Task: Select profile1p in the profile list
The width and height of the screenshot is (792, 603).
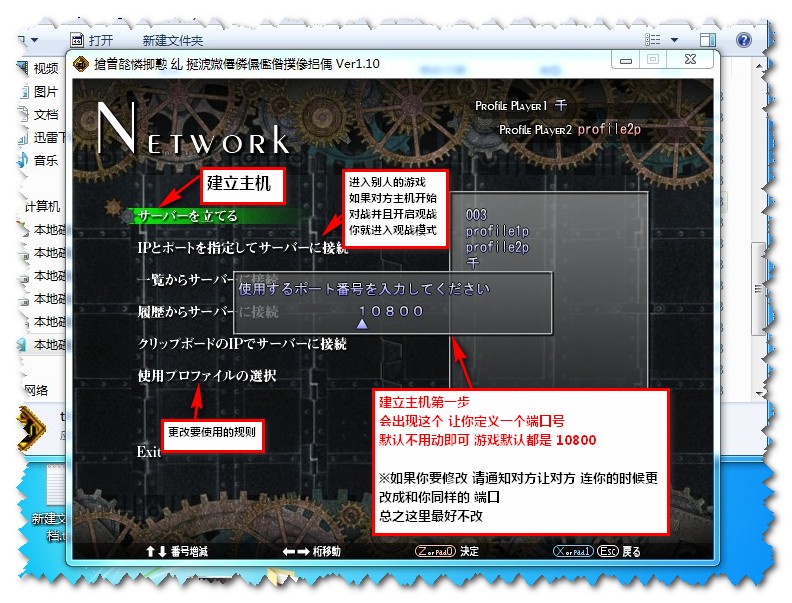Action: [x=497, y=231]
